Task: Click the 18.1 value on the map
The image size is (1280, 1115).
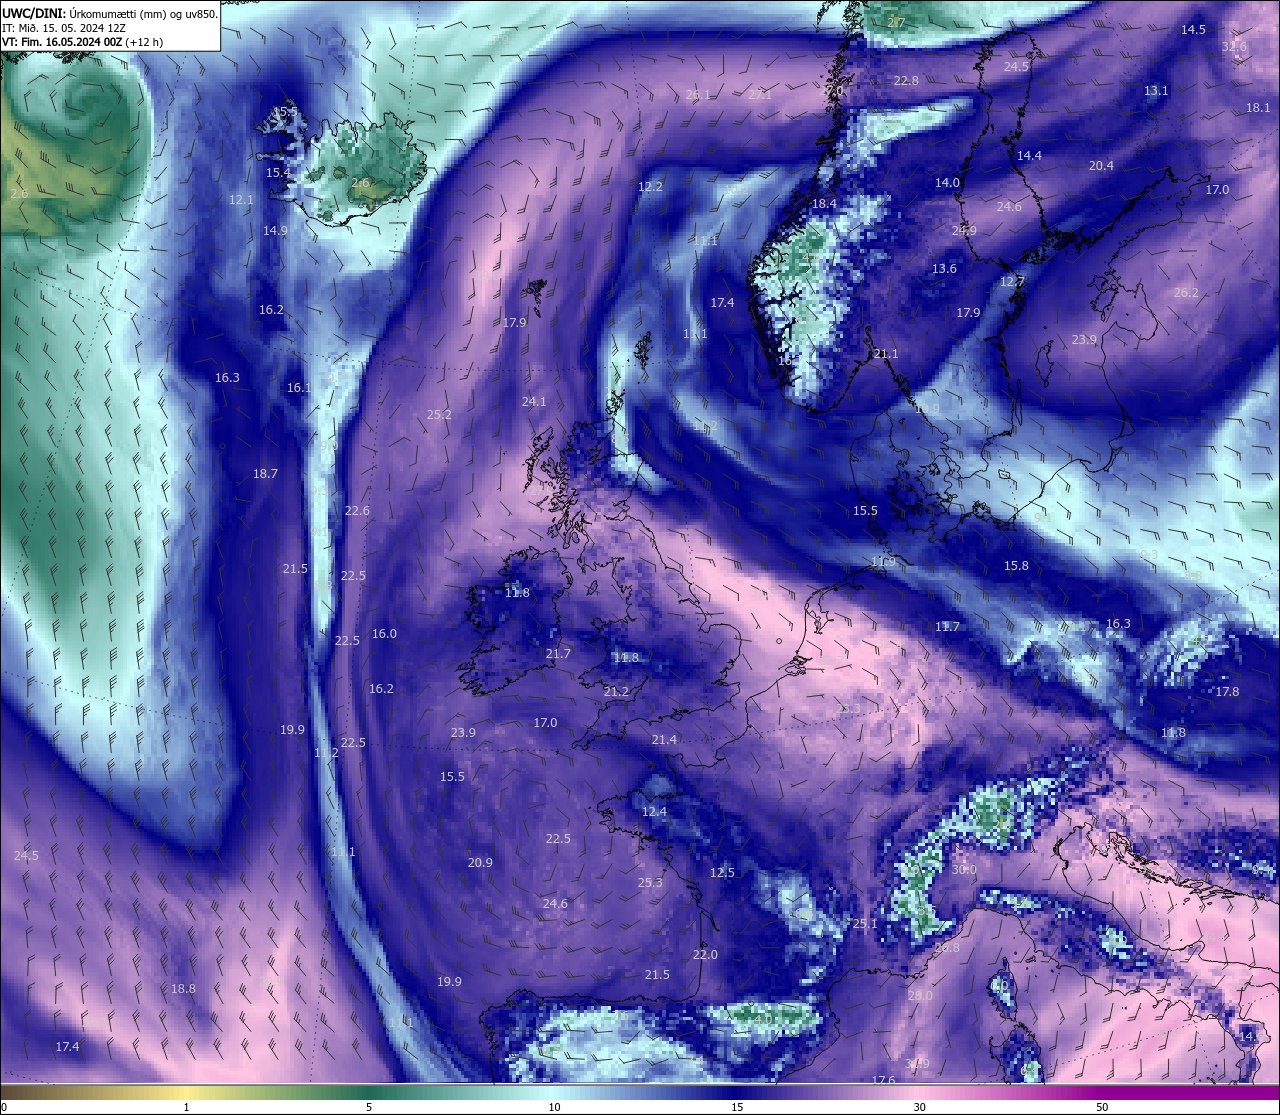Action: click(1258, 108)
